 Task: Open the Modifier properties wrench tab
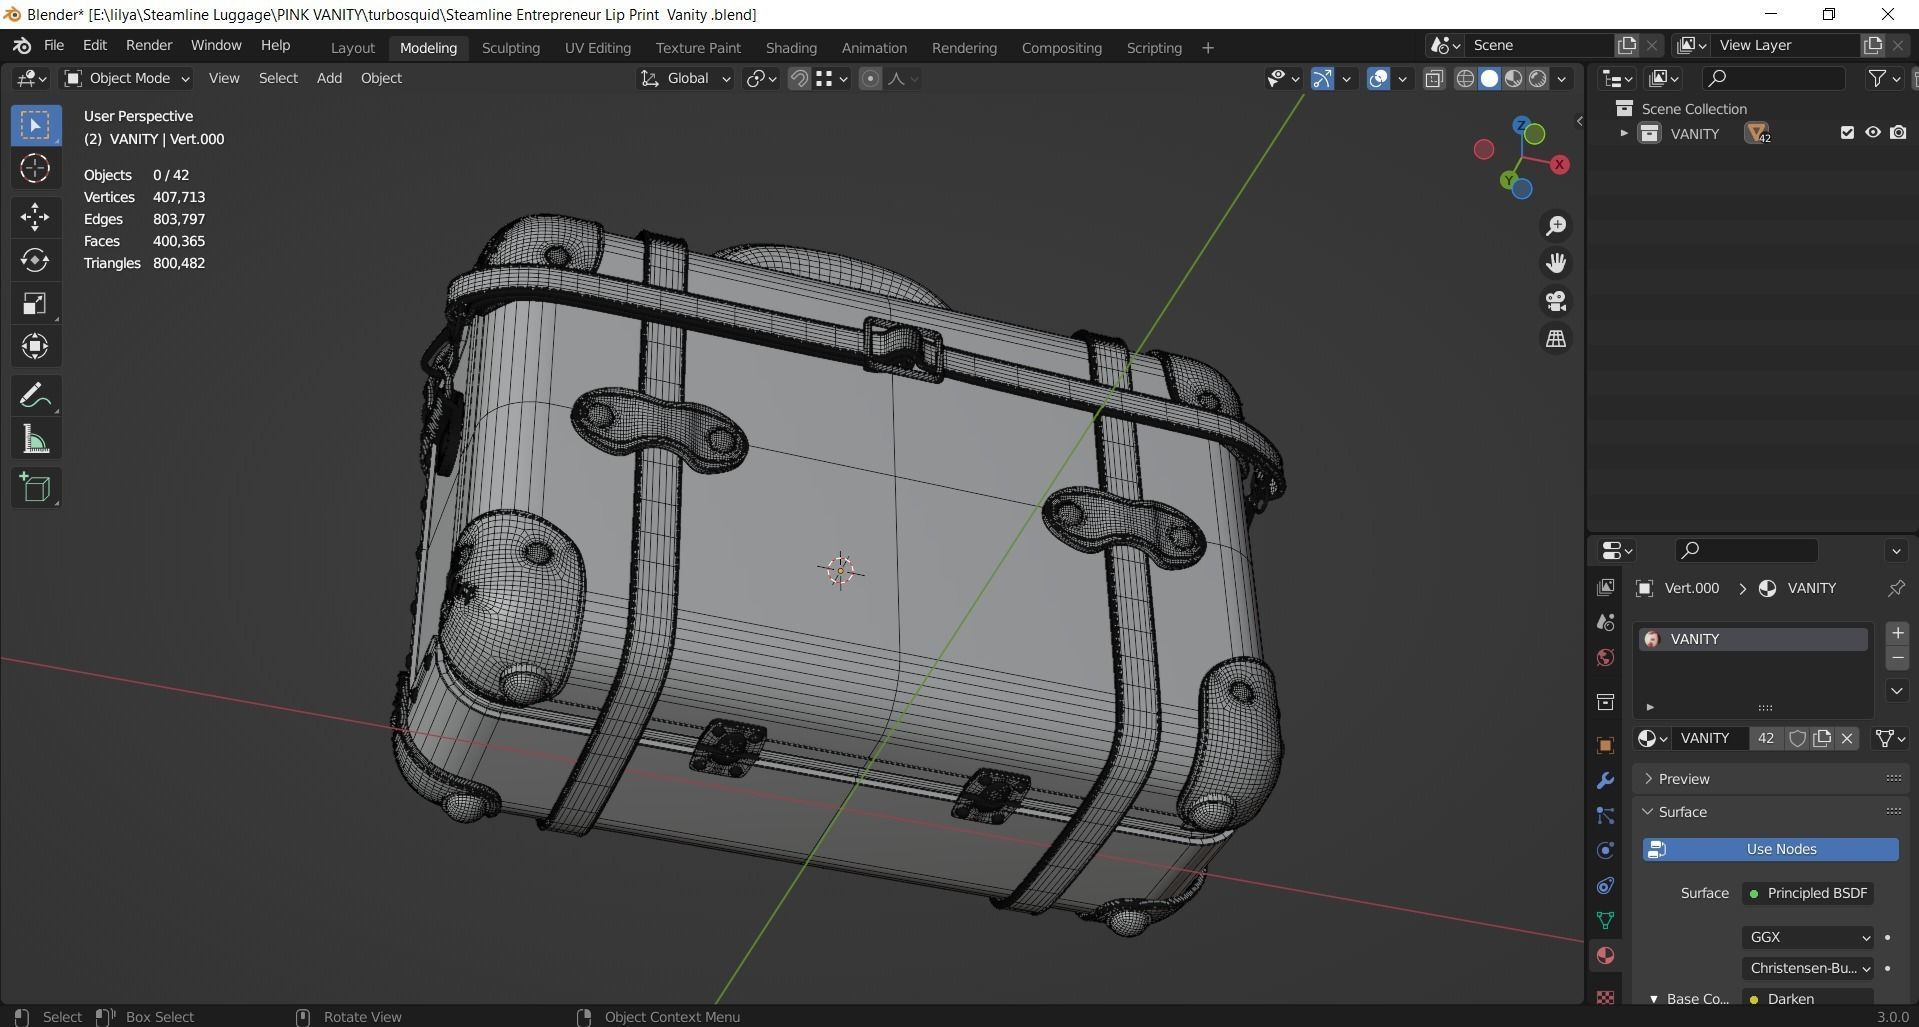(1605, 780)
